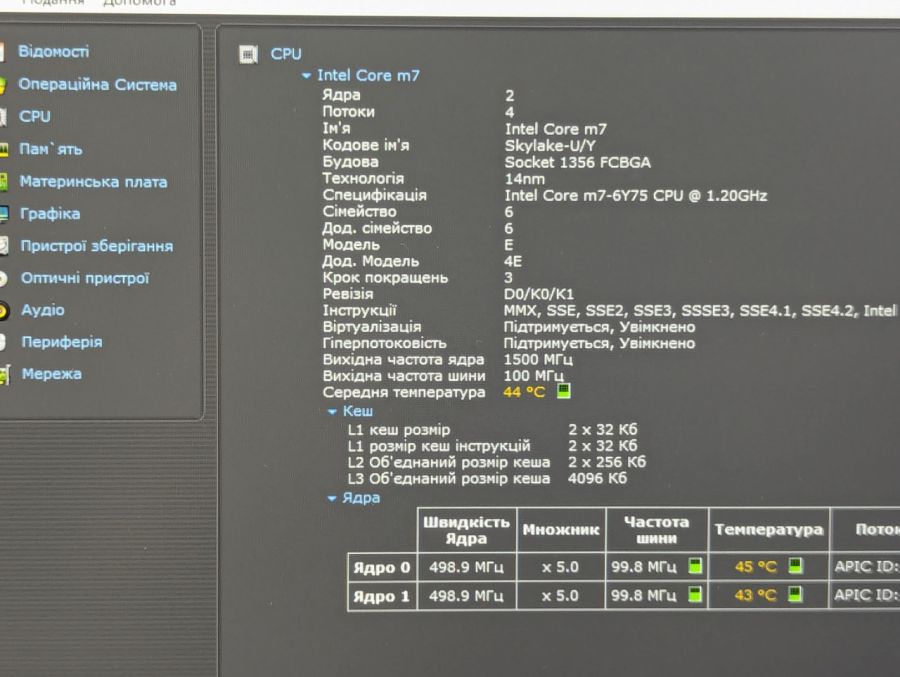Image resolution: width=900 pixels, height=677 pixels.
Task: Select the 4096 Кб L3 cache value
Action: [x=597, y=478]
